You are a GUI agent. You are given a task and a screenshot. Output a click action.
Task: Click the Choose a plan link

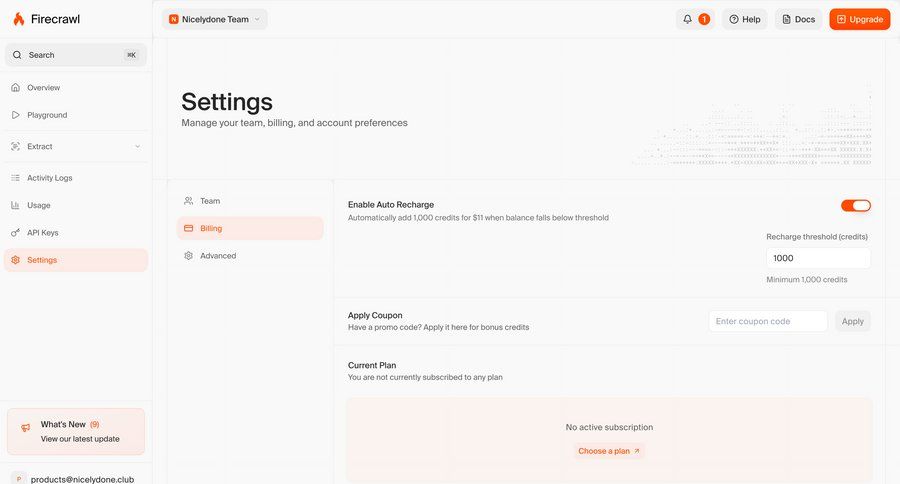(x=609, y=451)
